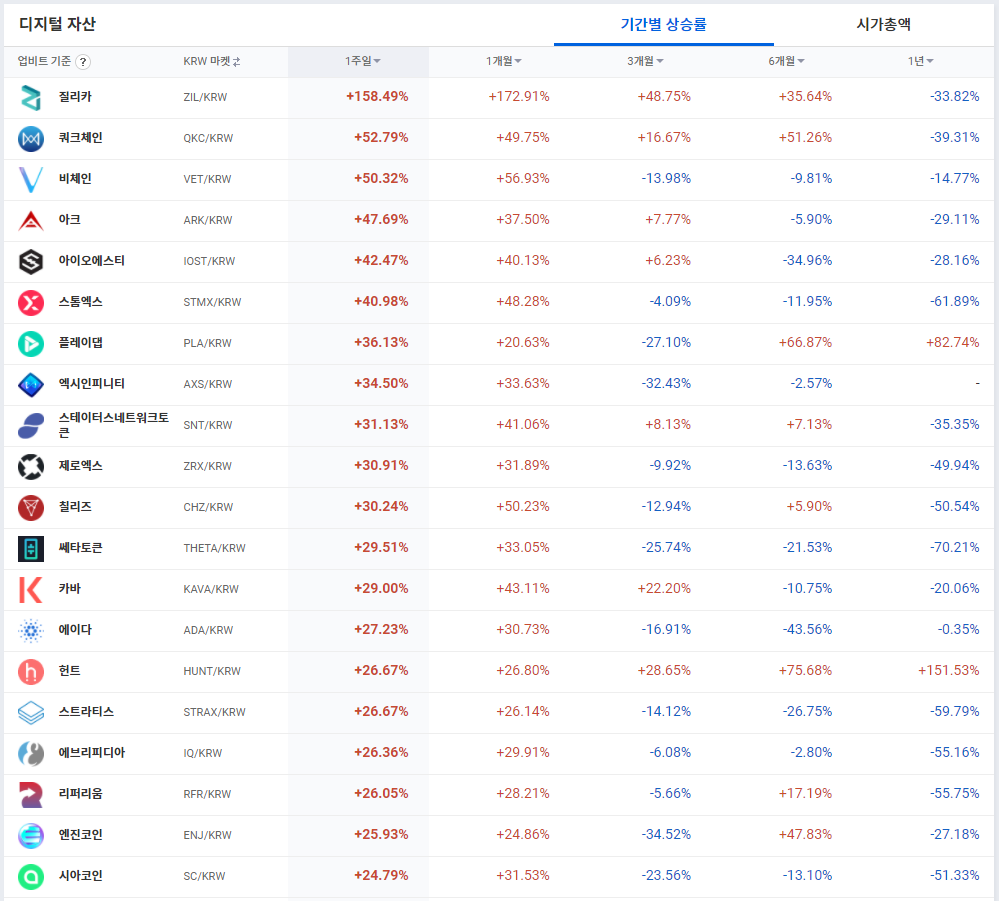
Task: Click the Refereum (RFR) coin logo
Action: pyautogui.click(x=31, y=795)
